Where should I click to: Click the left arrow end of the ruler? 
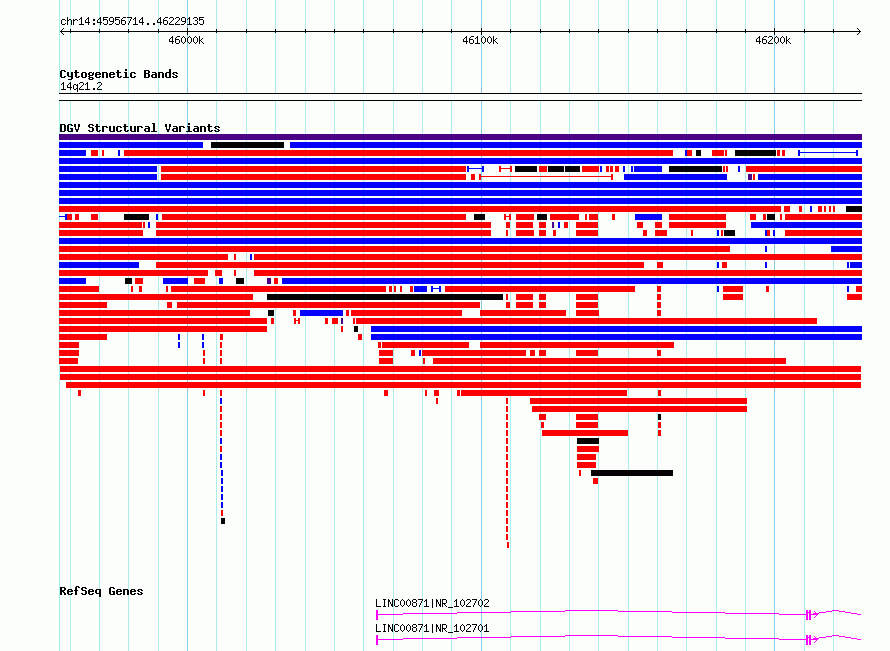coord(63,31)
